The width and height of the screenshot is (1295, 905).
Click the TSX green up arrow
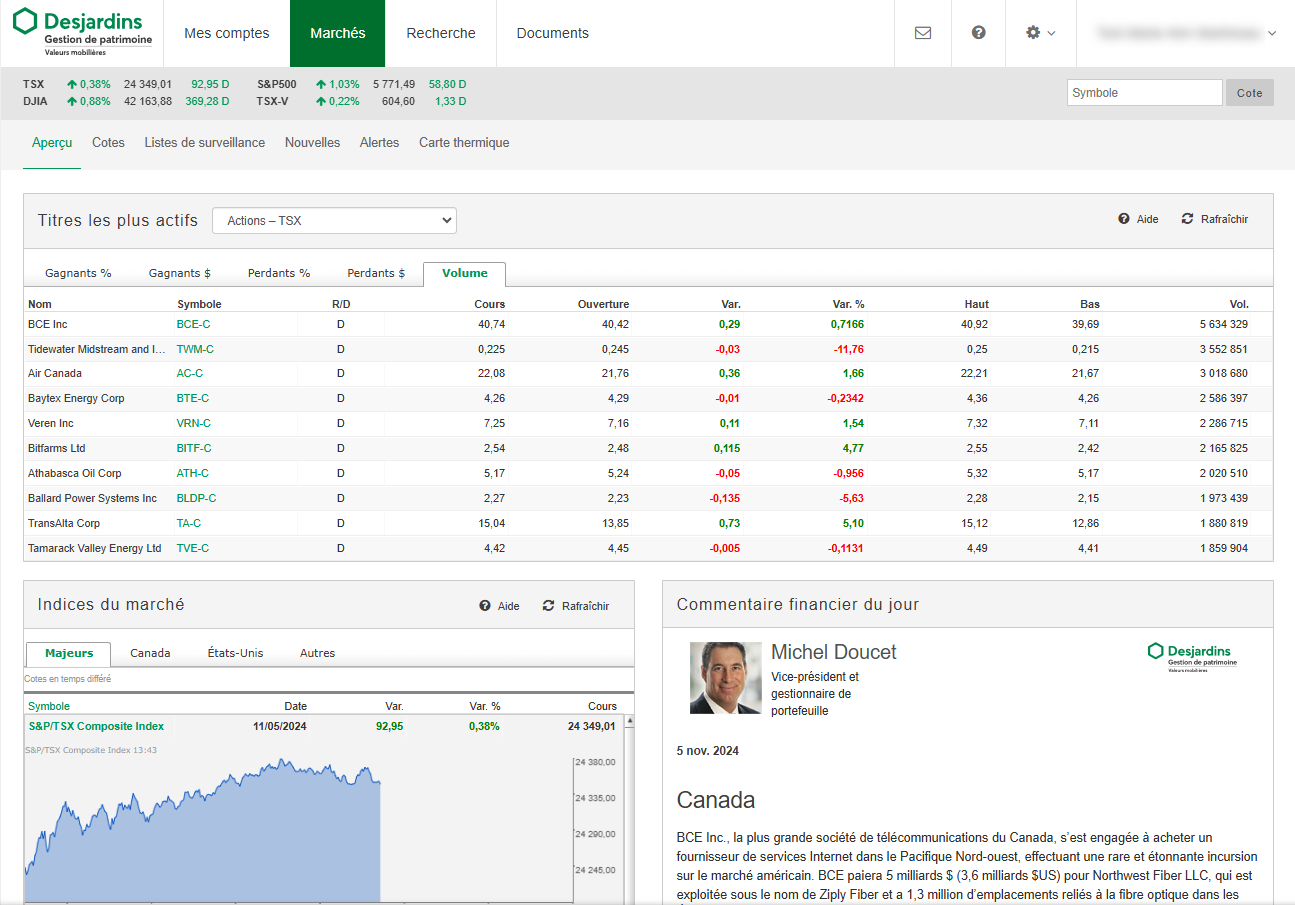click(x=72, y=84)
